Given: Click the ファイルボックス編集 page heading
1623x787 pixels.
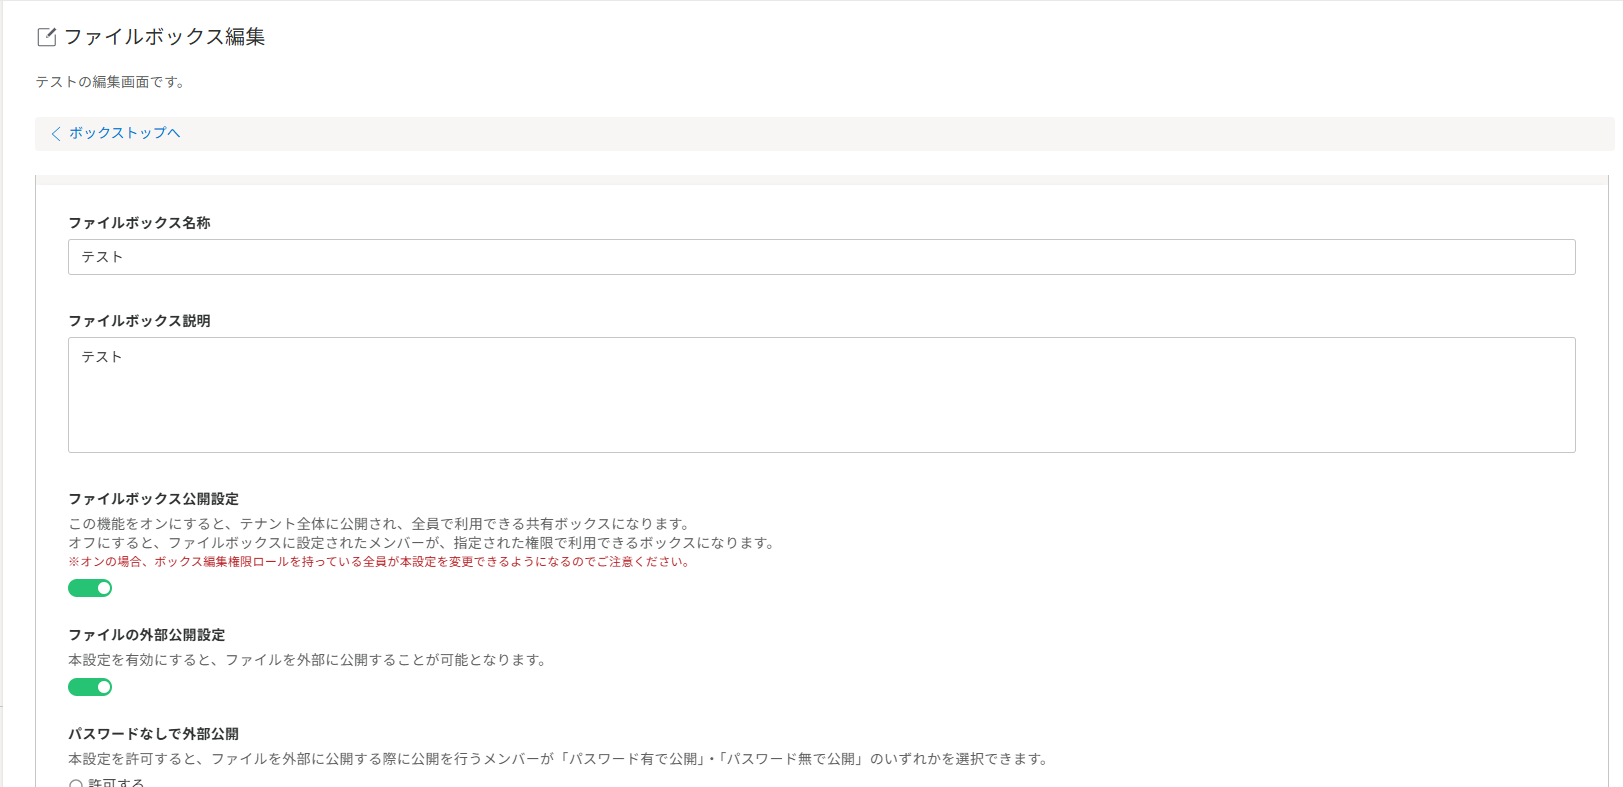Looking at the screenshot, I should pyautogui.click(x=164, y=37).
